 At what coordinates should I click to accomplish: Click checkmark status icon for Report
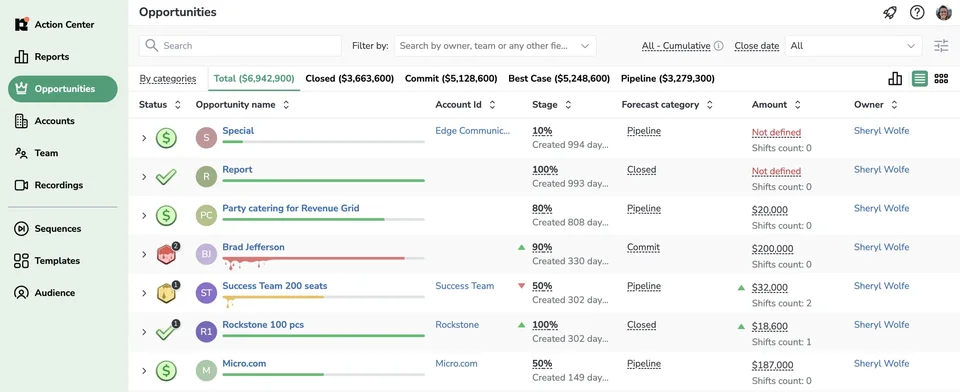coord(166,177)
